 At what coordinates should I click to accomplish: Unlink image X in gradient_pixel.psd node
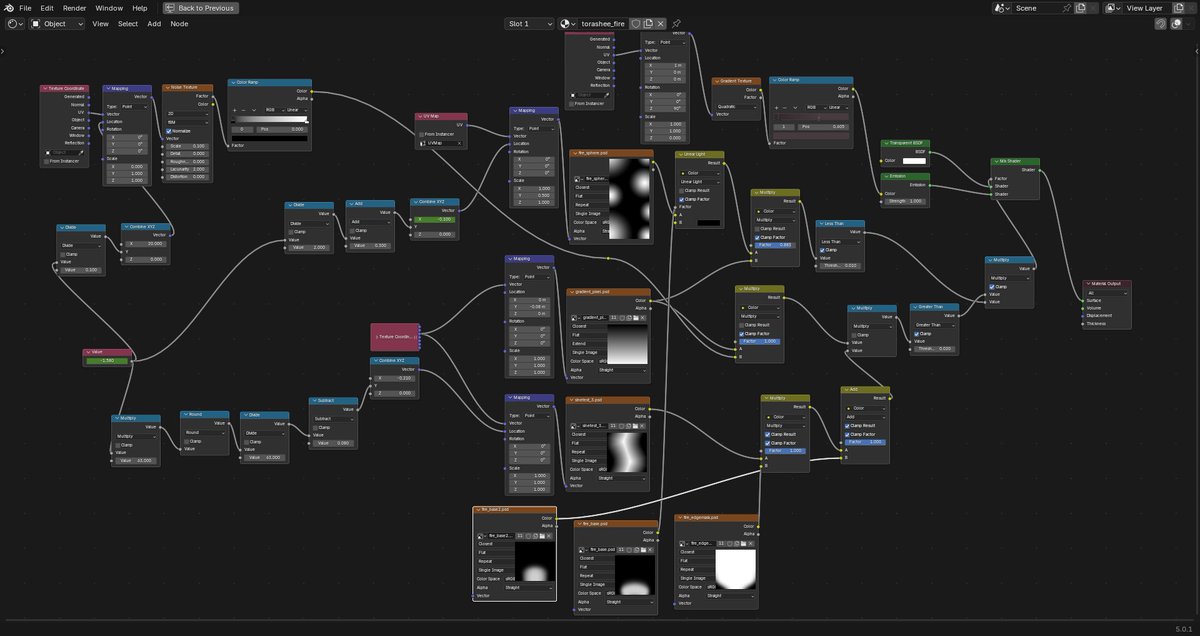642,318
